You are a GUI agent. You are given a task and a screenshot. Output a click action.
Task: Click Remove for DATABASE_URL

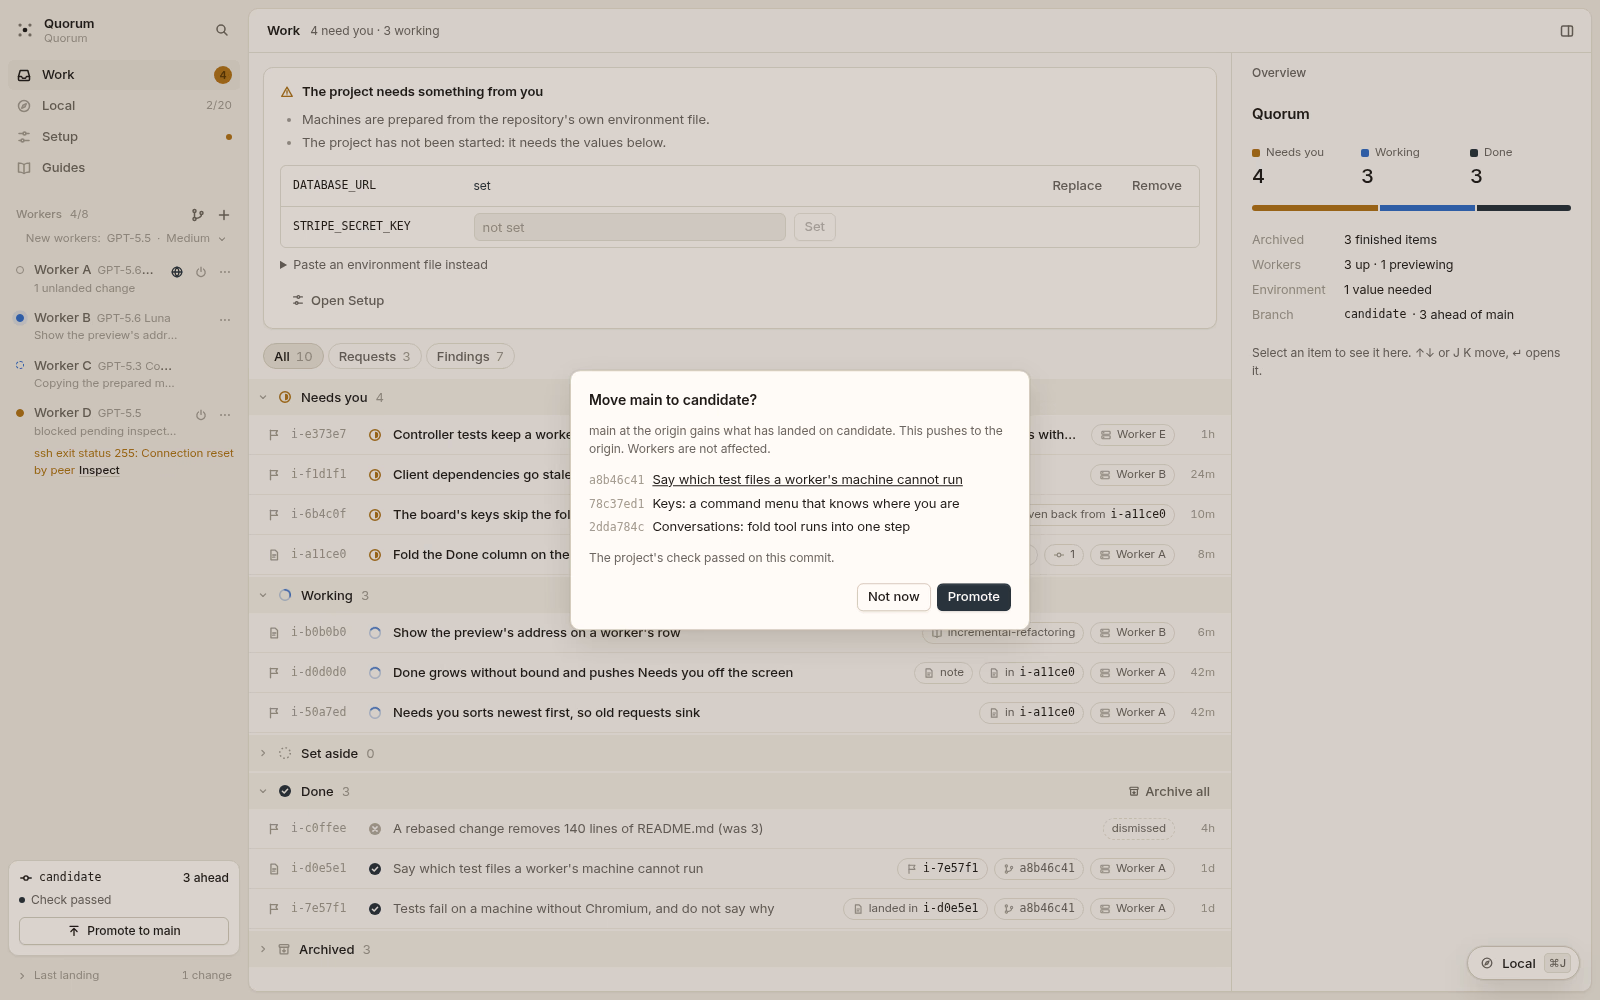1157,186
